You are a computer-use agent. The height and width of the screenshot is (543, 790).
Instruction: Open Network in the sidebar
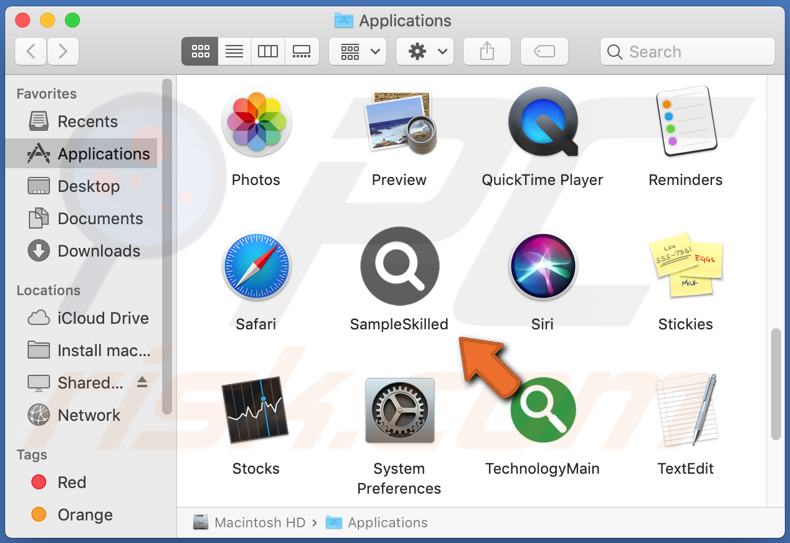81,415
